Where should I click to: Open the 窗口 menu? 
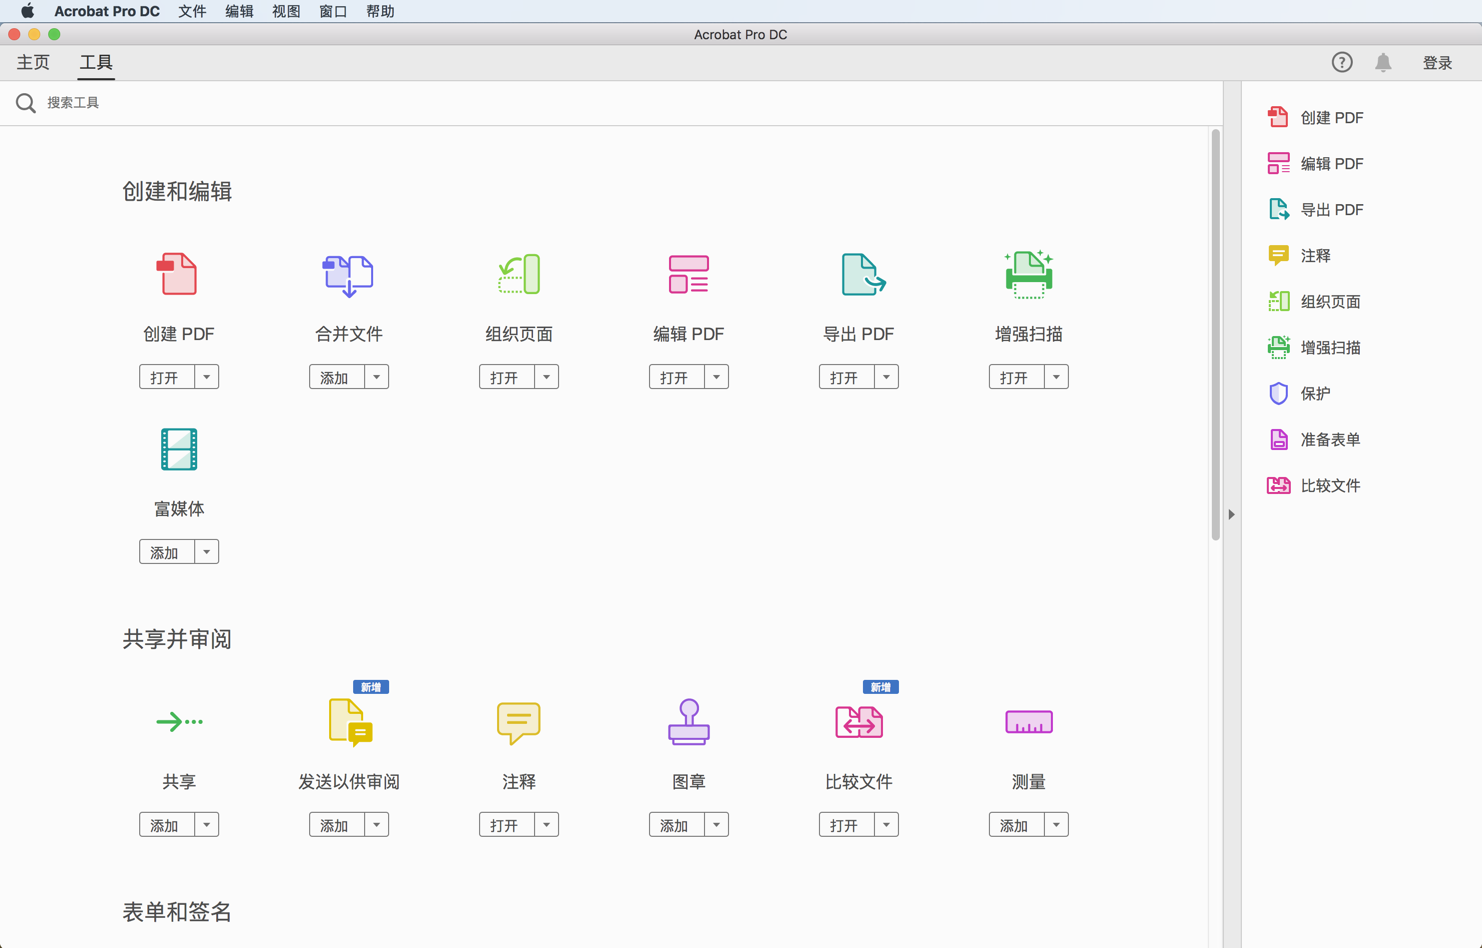[x=333, y=11]
